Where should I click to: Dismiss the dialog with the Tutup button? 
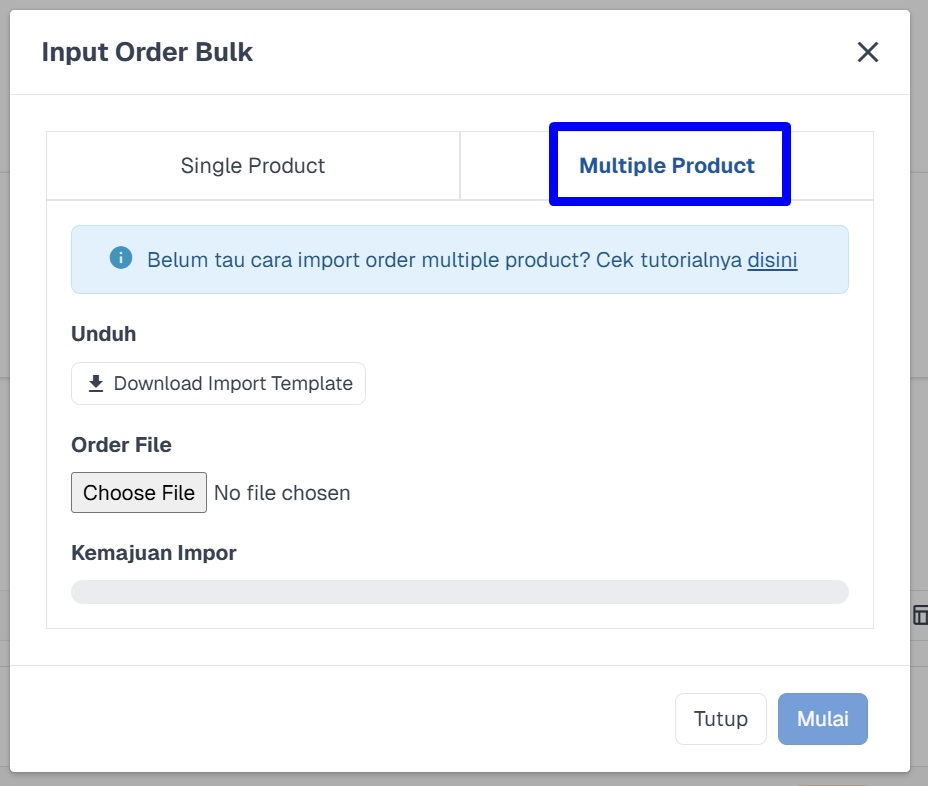pyautogui.click(x=720, y=719)
